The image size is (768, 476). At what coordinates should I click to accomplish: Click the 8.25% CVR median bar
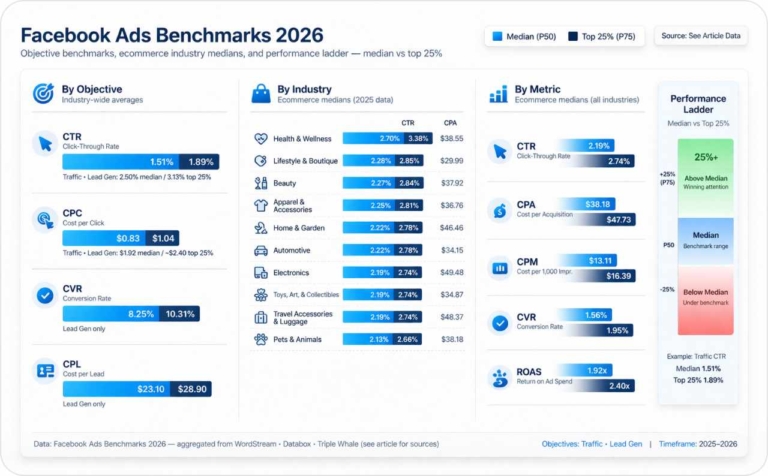point(111,314)
